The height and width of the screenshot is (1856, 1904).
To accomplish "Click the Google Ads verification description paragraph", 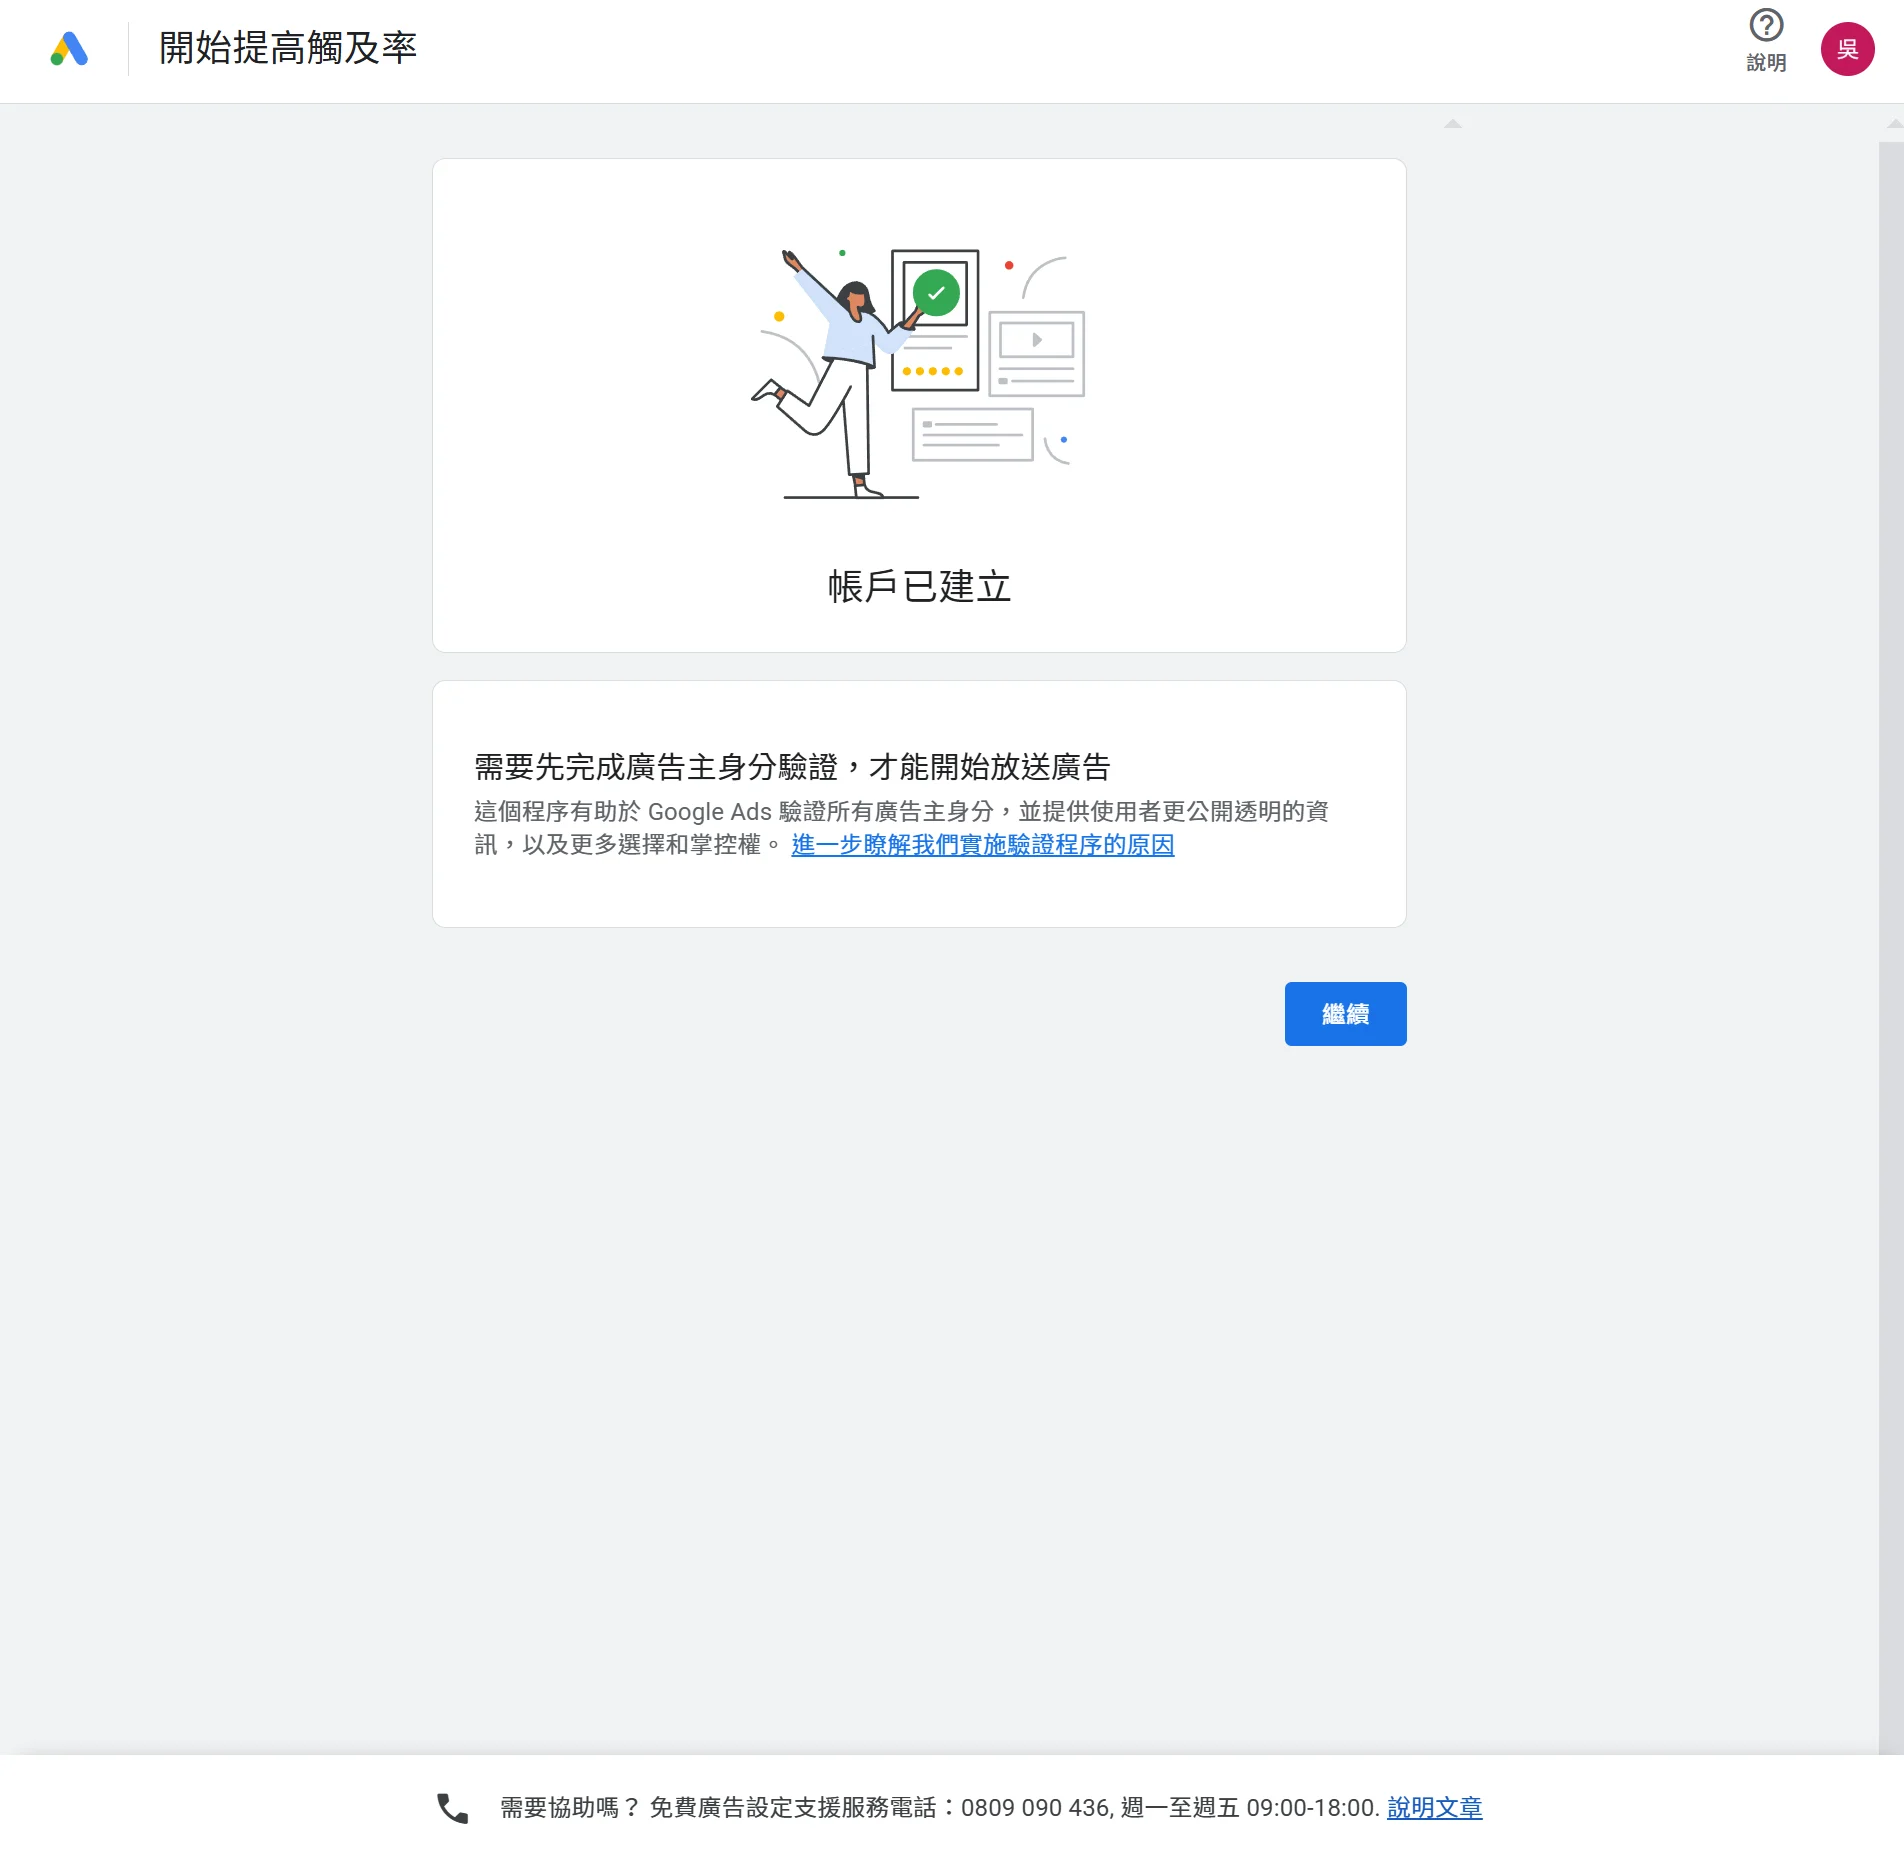I will pyautogui.click(x=900, y=812).
